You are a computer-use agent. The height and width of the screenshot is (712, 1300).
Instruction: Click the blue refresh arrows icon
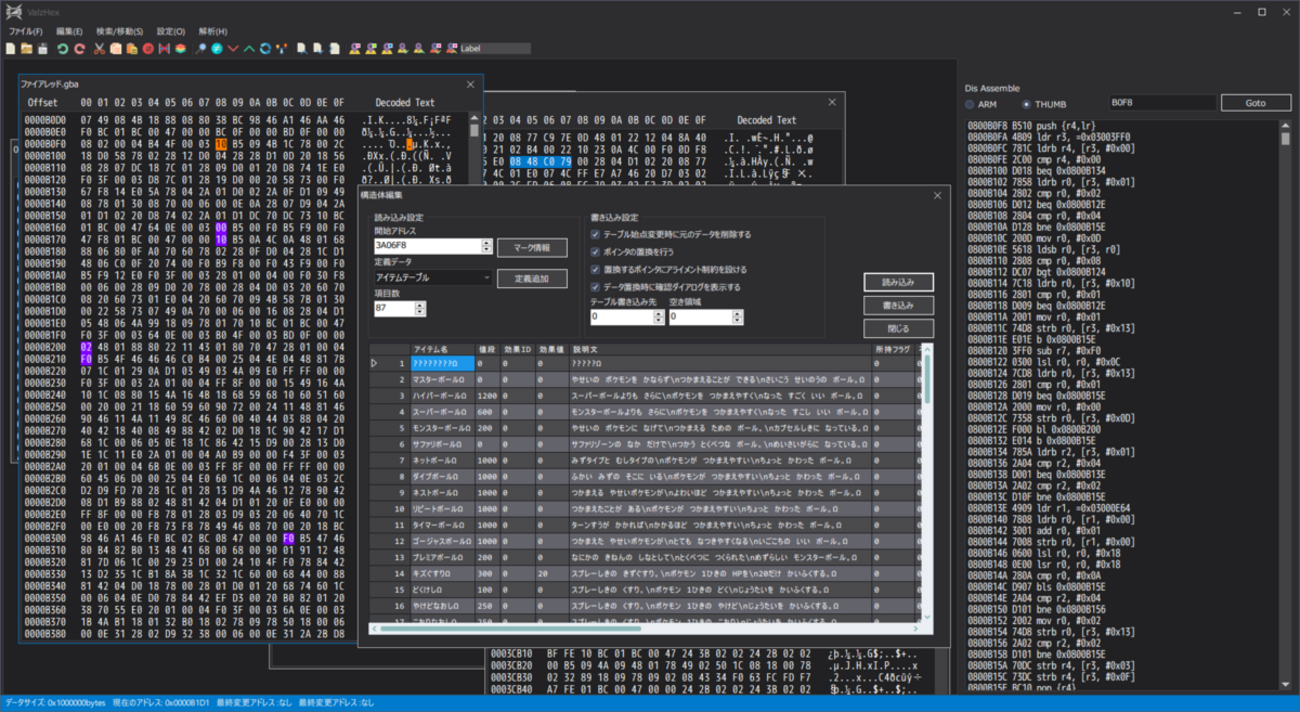[x=265, y=48]
